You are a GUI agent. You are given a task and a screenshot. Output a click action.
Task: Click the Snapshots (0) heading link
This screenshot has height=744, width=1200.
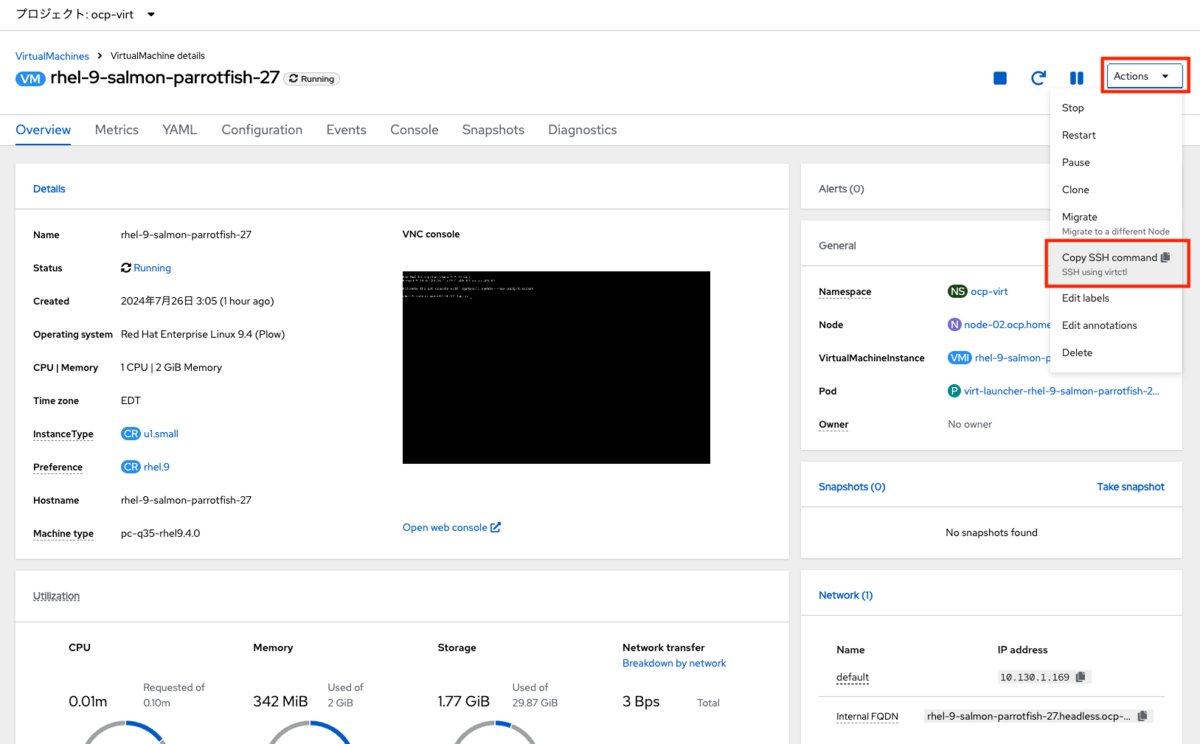(x=852, y=487)
